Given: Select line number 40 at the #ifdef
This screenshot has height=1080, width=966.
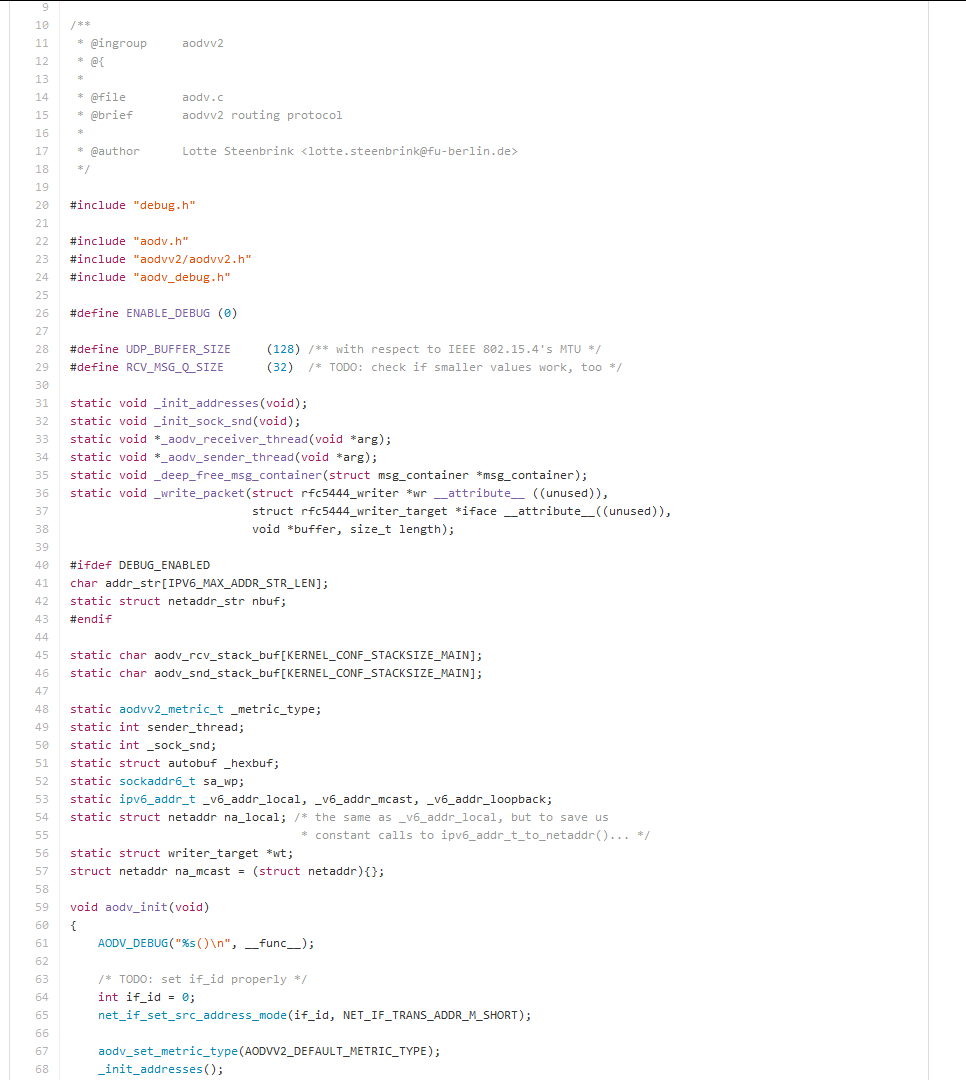Looking at the screenshot, I should pos(42,565).
